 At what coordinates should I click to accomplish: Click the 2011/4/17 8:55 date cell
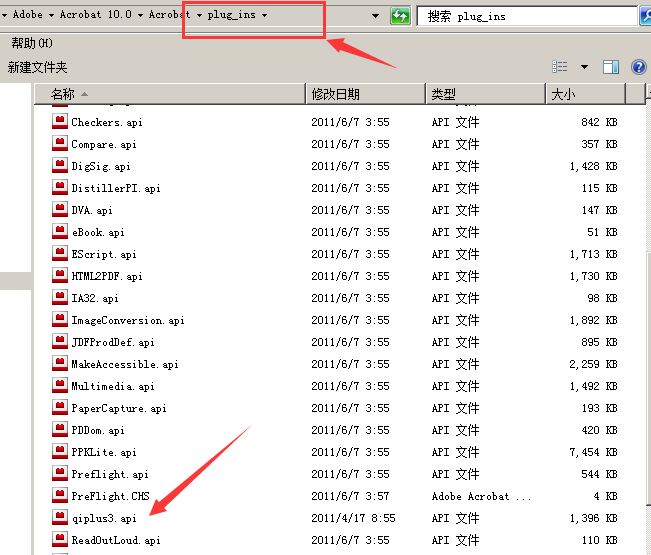[353, 518]
